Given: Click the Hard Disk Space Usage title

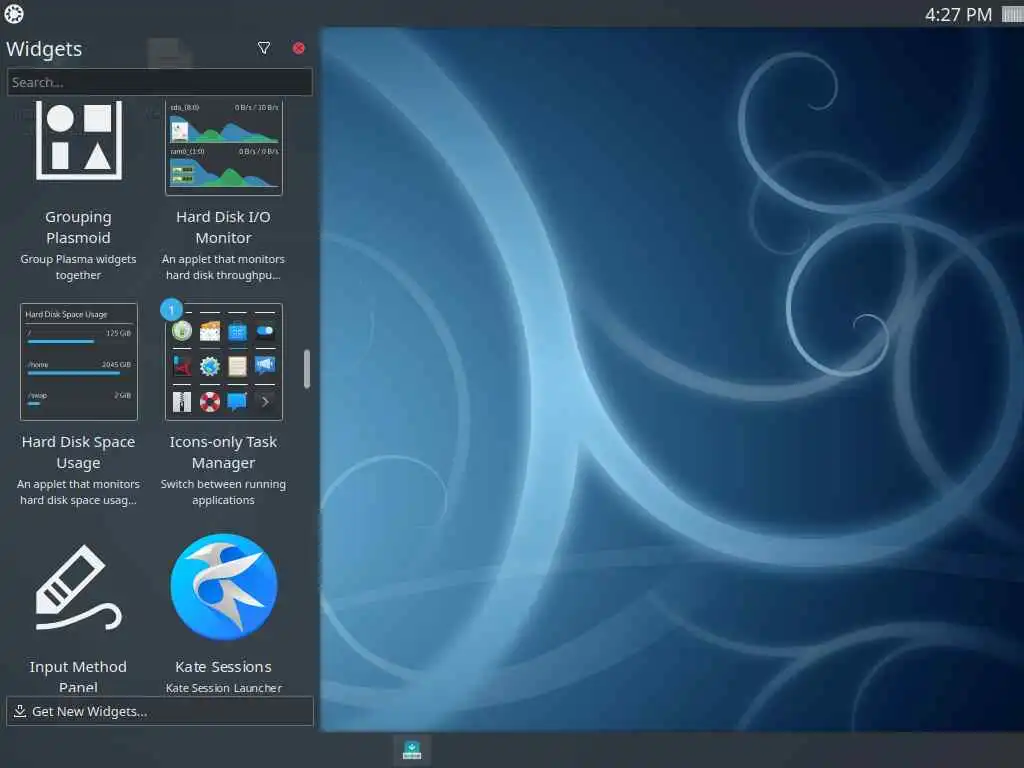Looking at the screenshot, I should (x=78, y=452).
